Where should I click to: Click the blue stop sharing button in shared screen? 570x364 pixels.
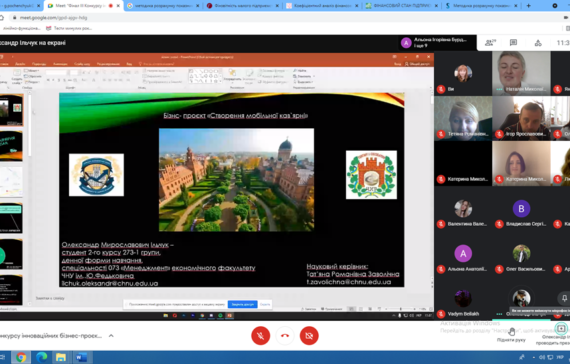tap(242, 304)
